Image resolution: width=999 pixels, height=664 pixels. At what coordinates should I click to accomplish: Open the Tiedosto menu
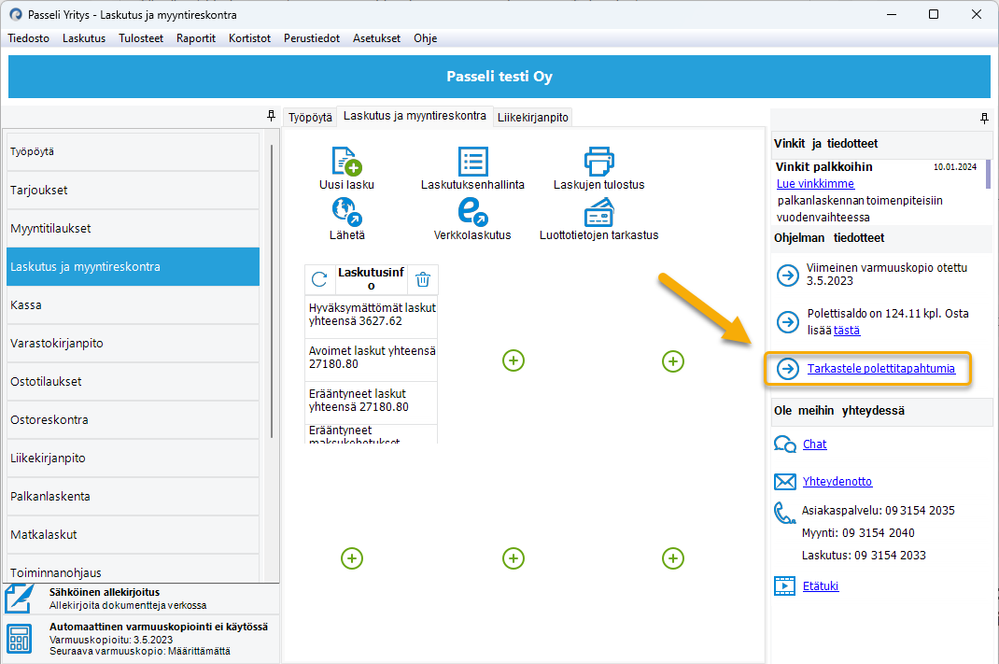coord(29,38)
